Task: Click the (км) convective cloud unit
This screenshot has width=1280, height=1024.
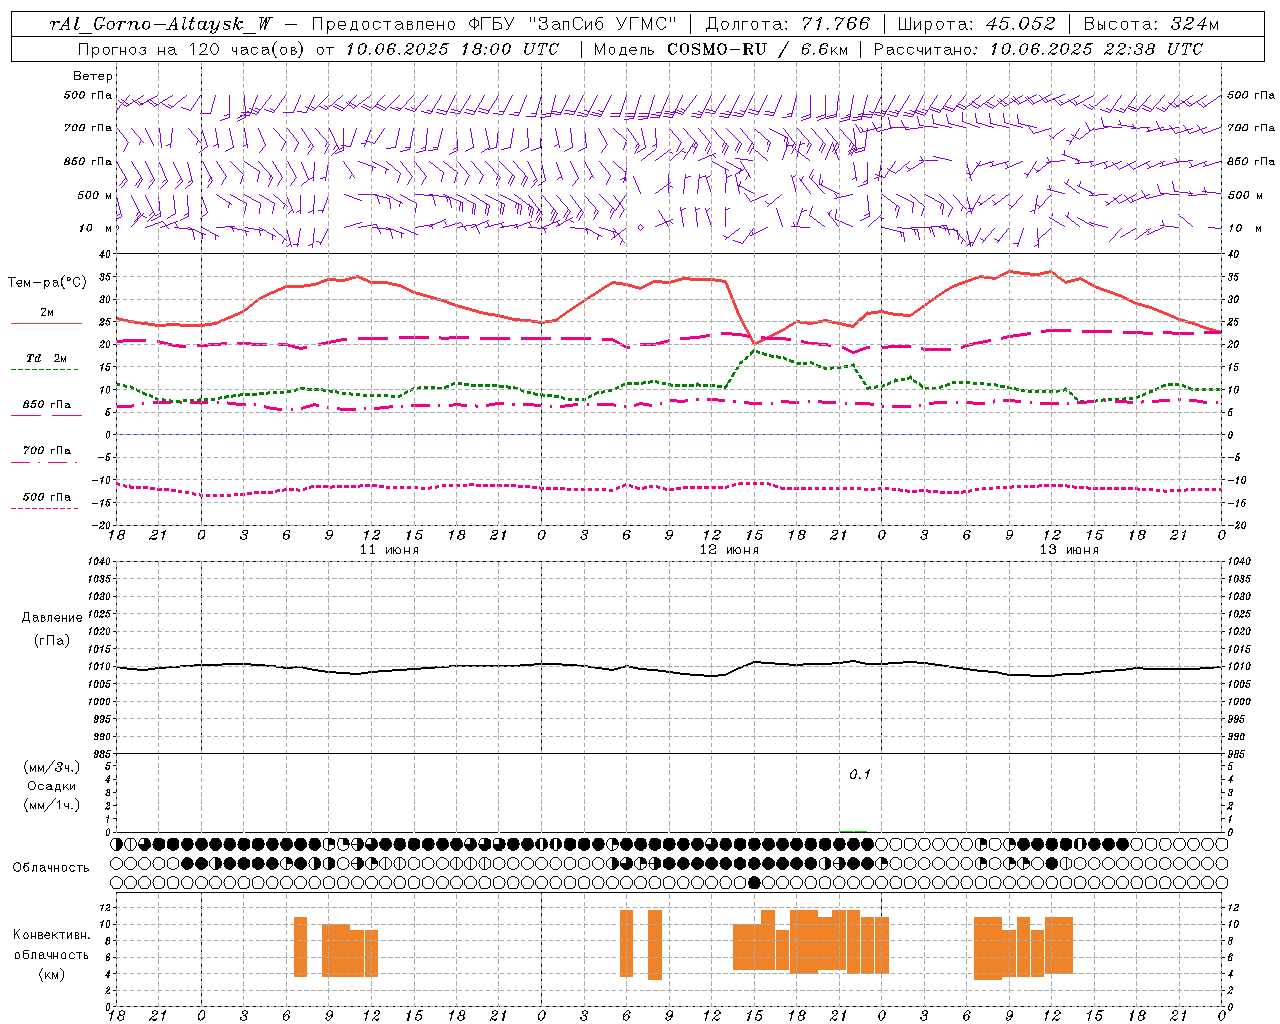Action: 51,974
